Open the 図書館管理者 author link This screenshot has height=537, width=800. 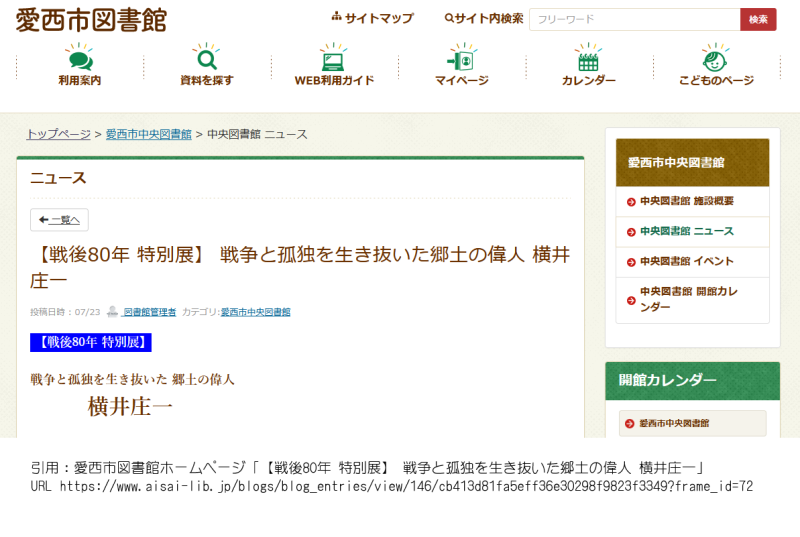point(149,312)
